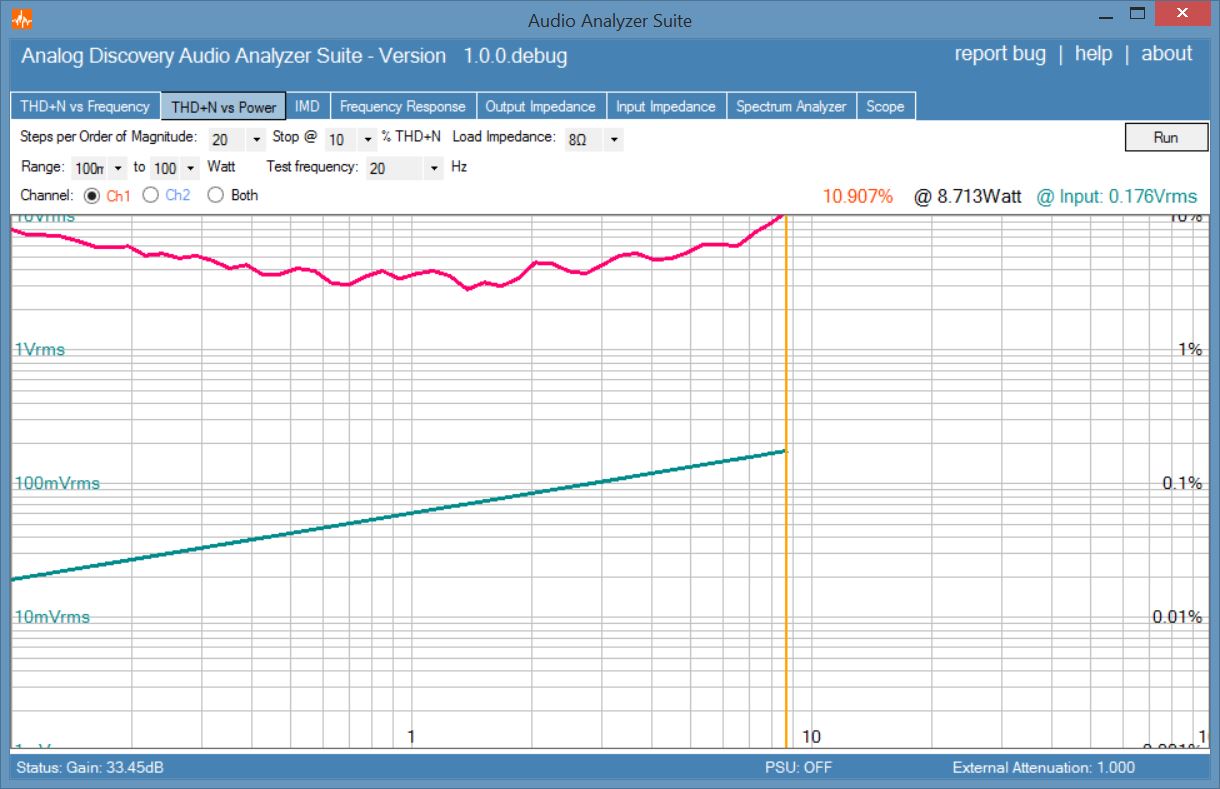
Task: Click the version title header text
Action: [x=294, y=56]
